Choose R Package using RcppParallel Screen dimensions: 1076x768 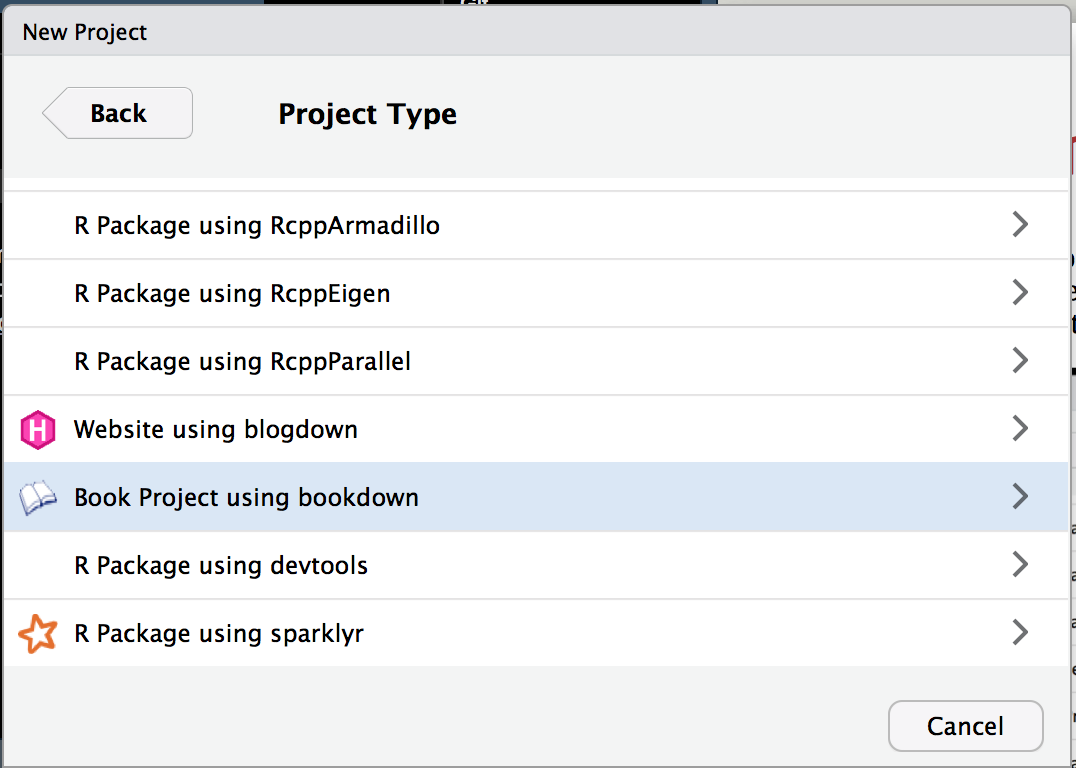[x=535, y=361]
